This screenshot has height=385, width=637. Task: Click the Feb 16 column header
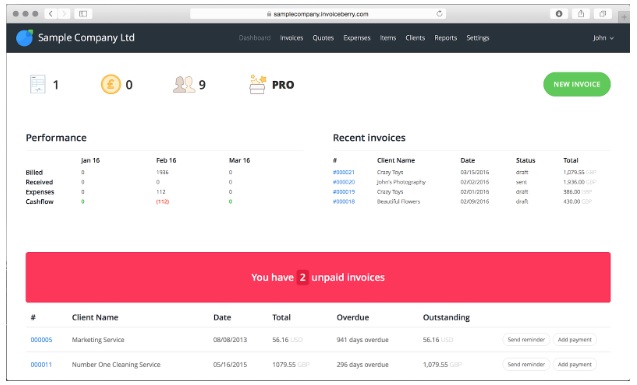pyautogui.click(x=166, y=160)
